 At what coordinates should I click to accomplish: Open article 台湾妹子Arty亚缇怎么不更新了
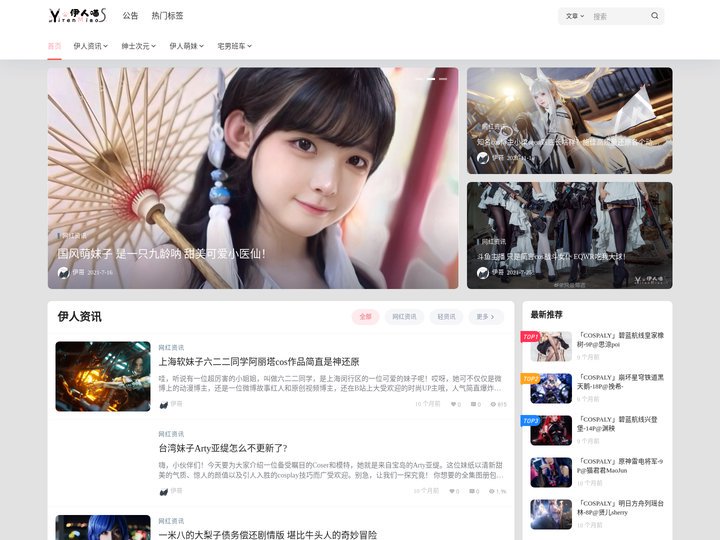223,448
